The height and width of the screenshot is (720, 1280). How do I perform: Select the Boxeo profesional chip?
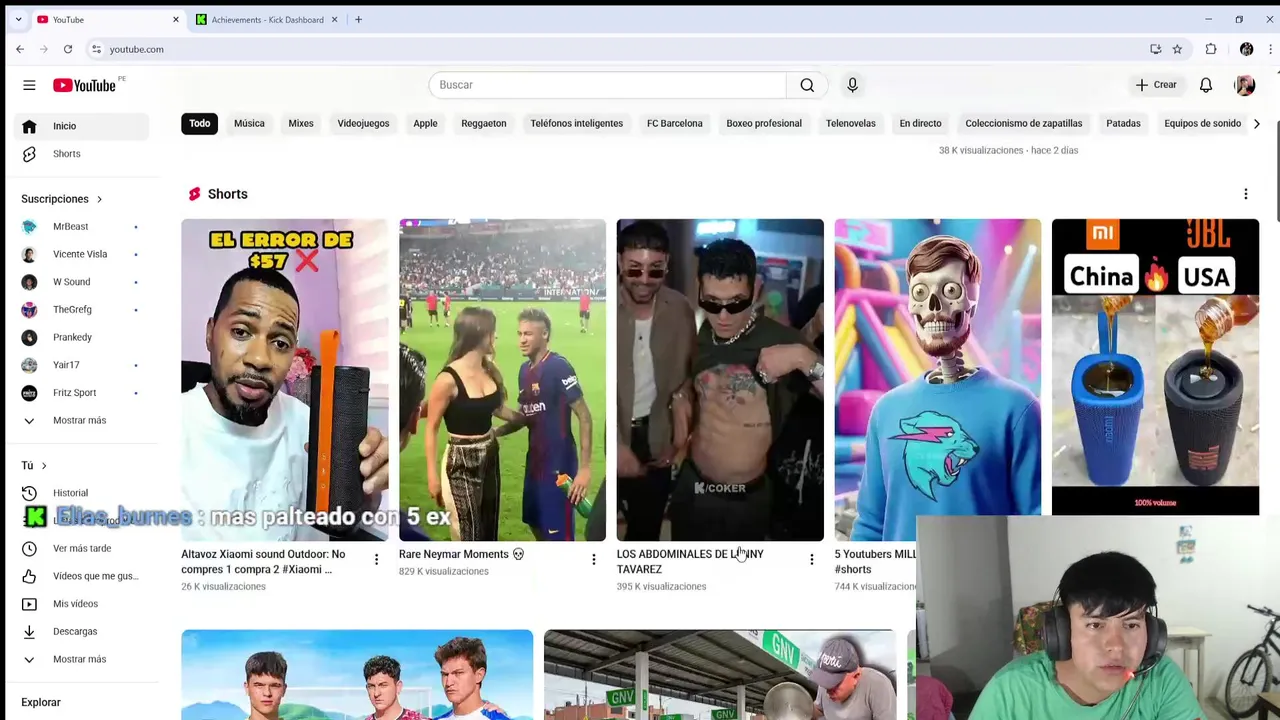point(764,124)
